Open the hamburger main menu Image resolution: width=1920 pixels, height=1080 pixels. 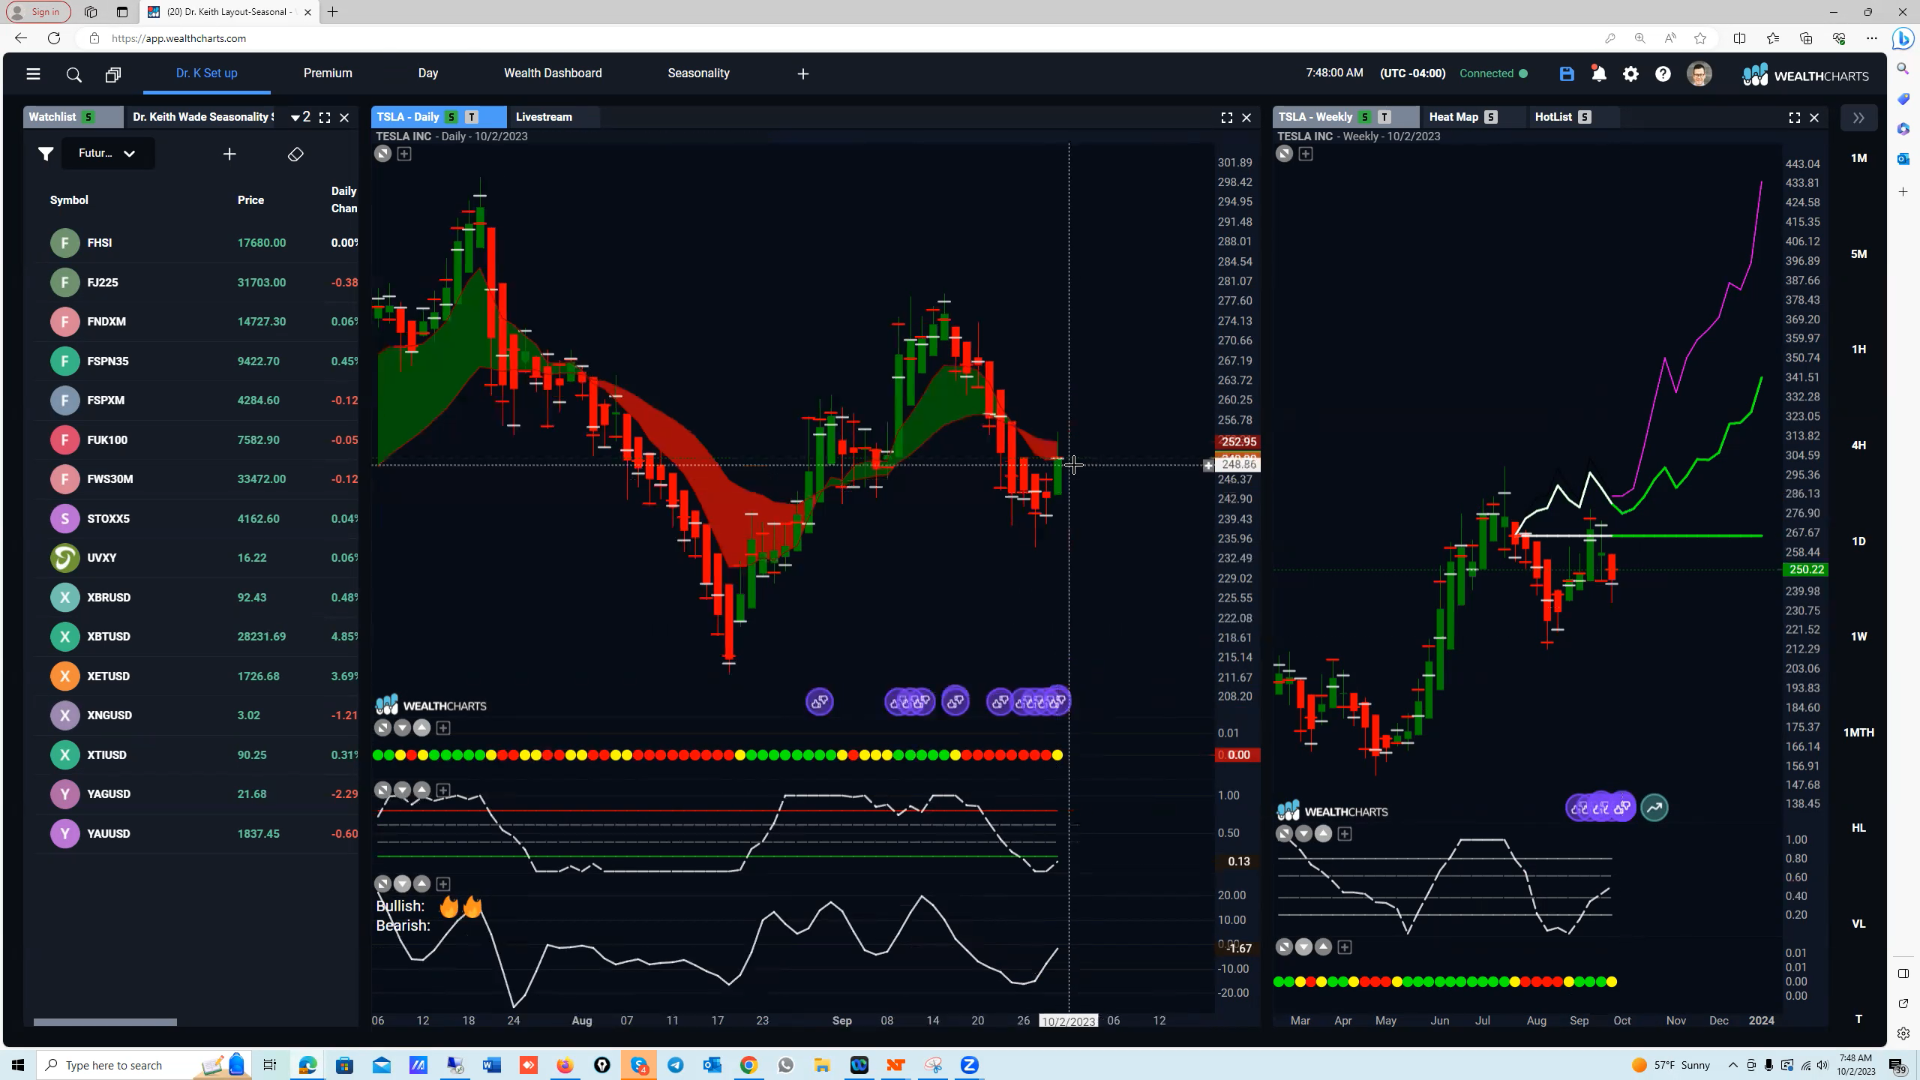point(33,74)
